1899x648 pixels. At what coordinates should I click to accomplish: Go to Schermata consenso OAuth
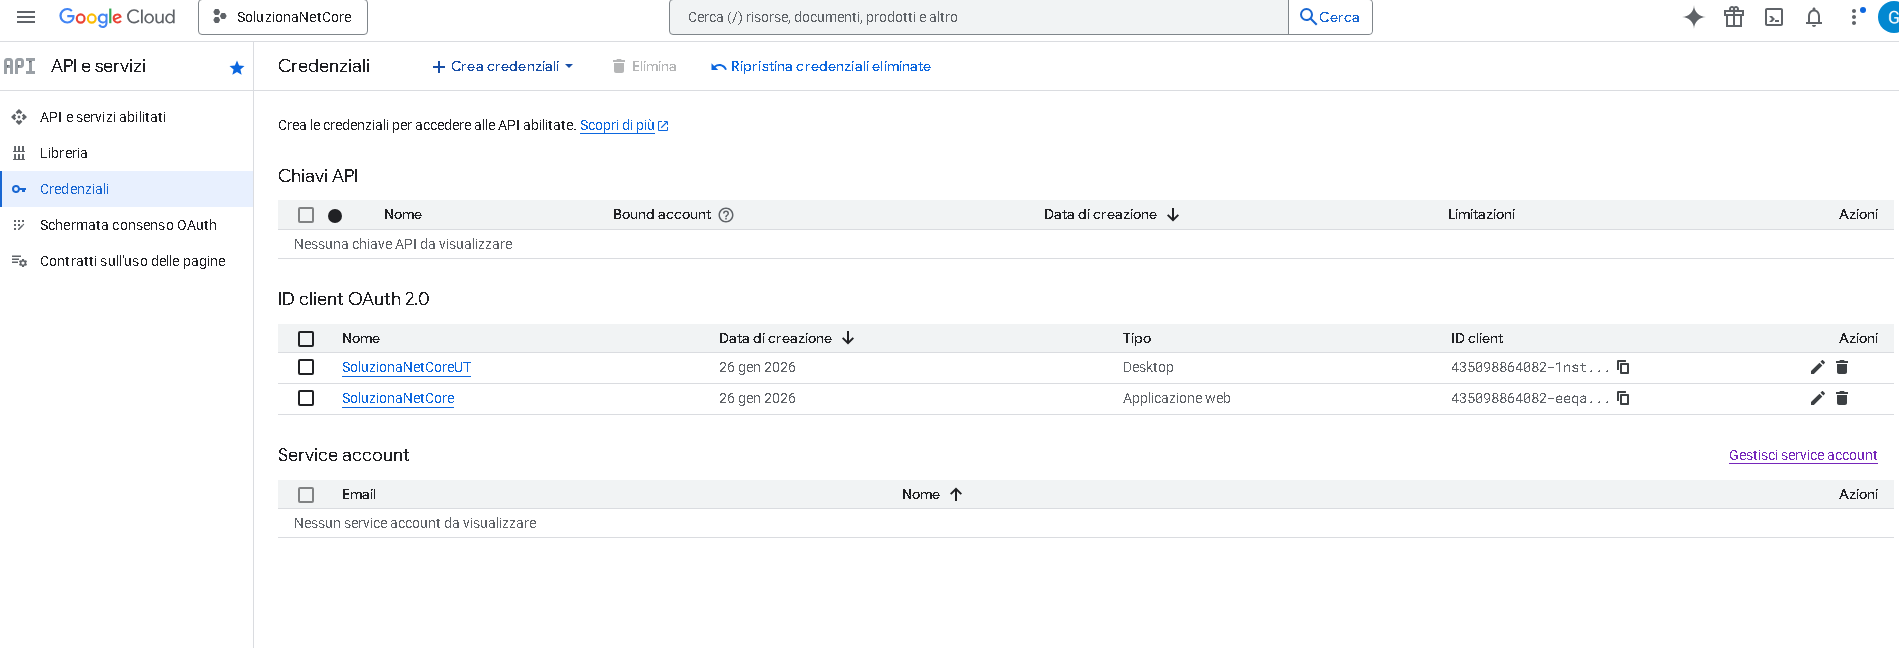128,225
